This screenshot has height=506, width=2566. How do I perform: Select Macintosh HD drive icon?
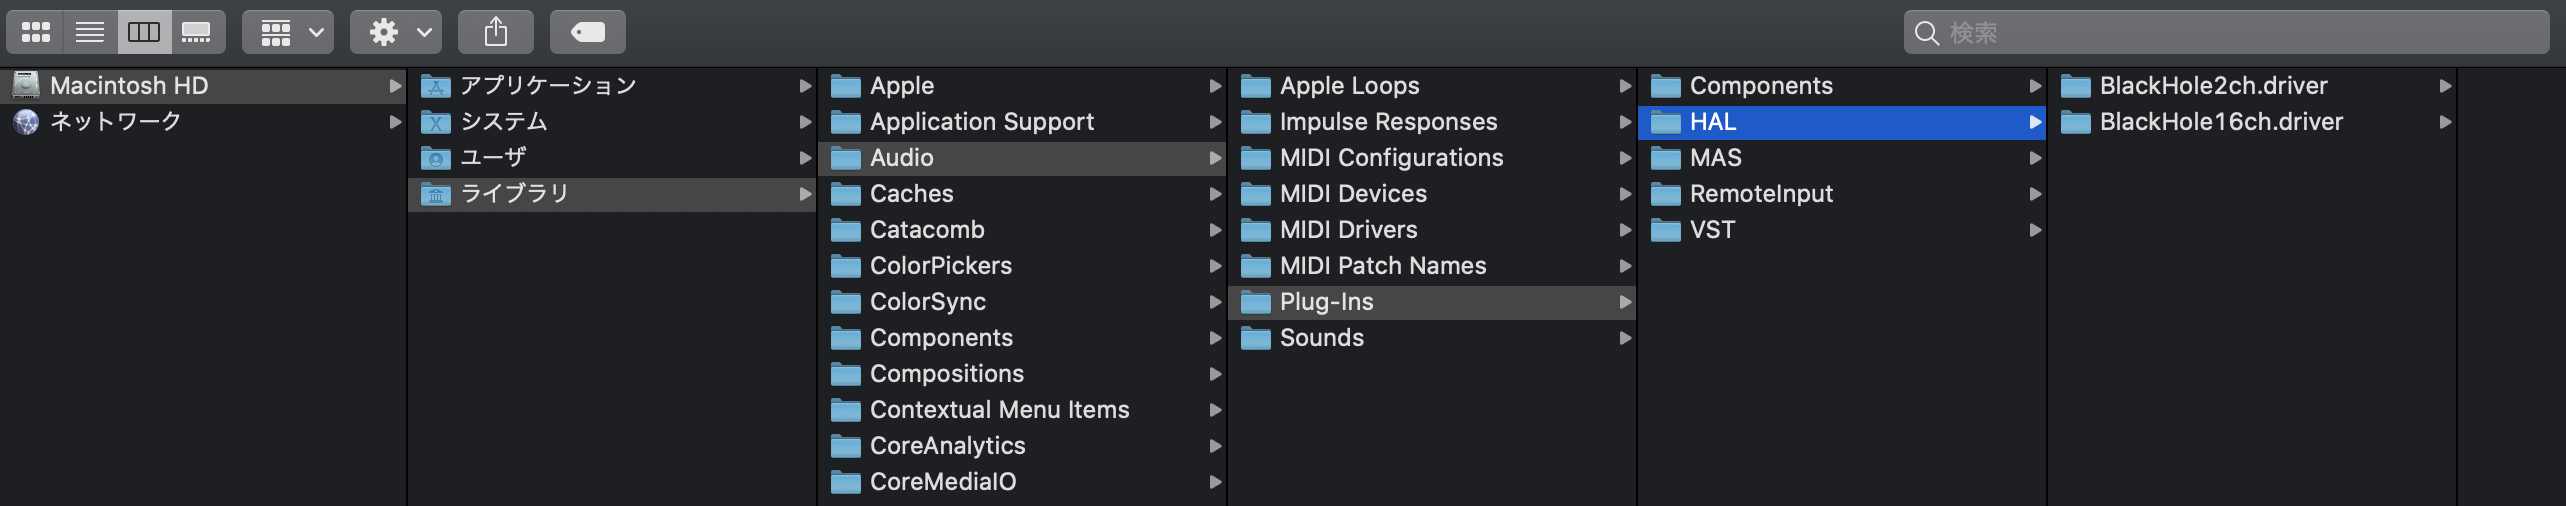point(26,85)
